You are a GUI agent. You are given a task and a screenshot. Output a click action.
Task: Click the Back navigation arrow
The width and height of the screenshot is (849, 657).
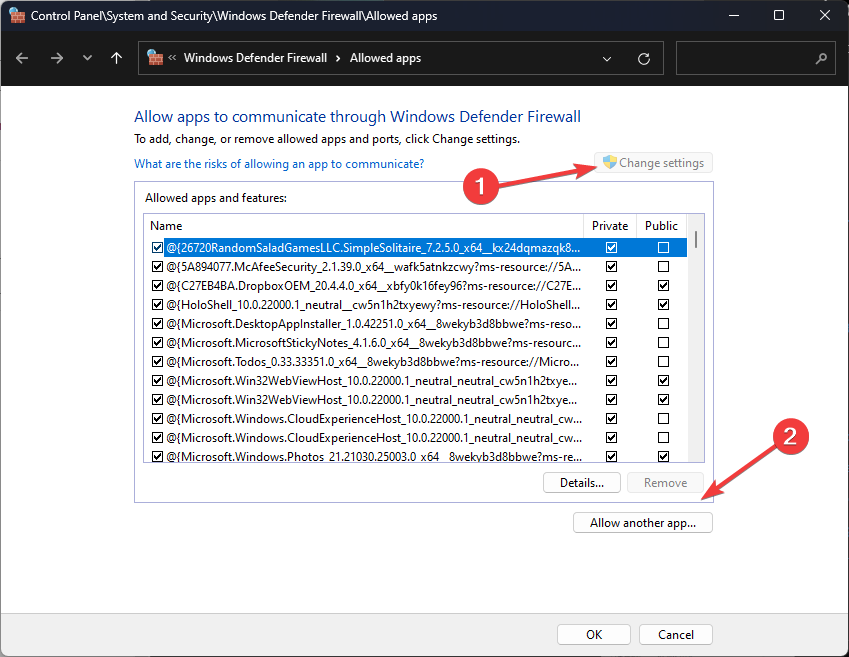[x=22, y=58]
